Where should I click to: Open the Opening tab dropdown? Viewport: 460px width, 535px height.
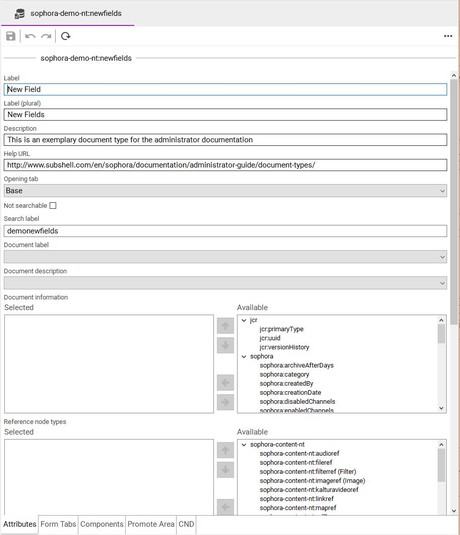225,191
